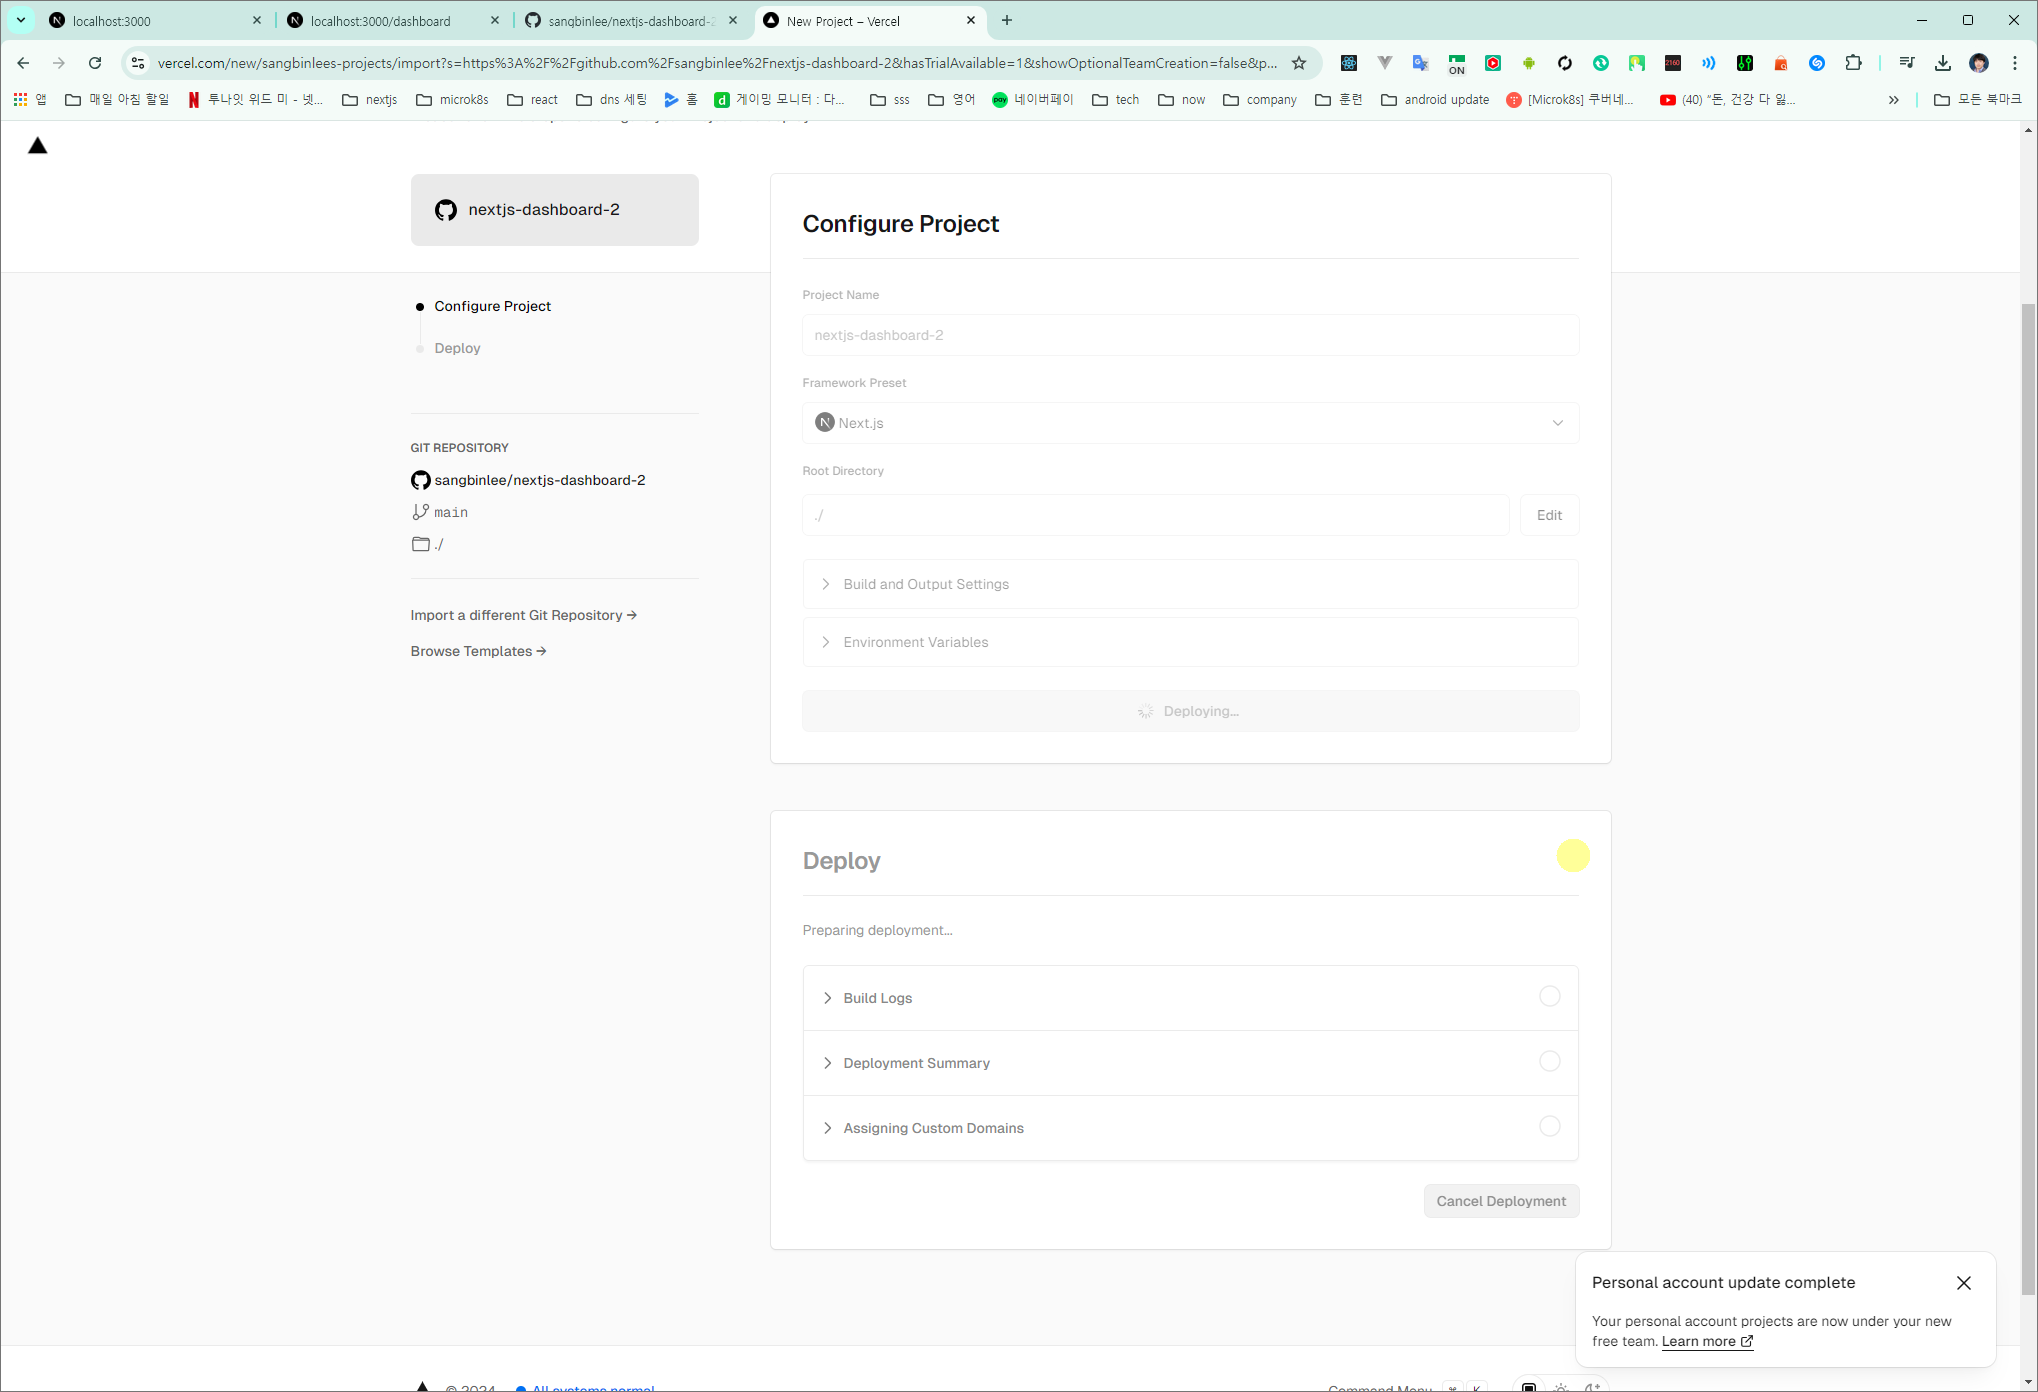The height and width of the screenshot is (1392, 2038).
Task: Click the Cancel Deployment button
Action: coord(1500,1201)
